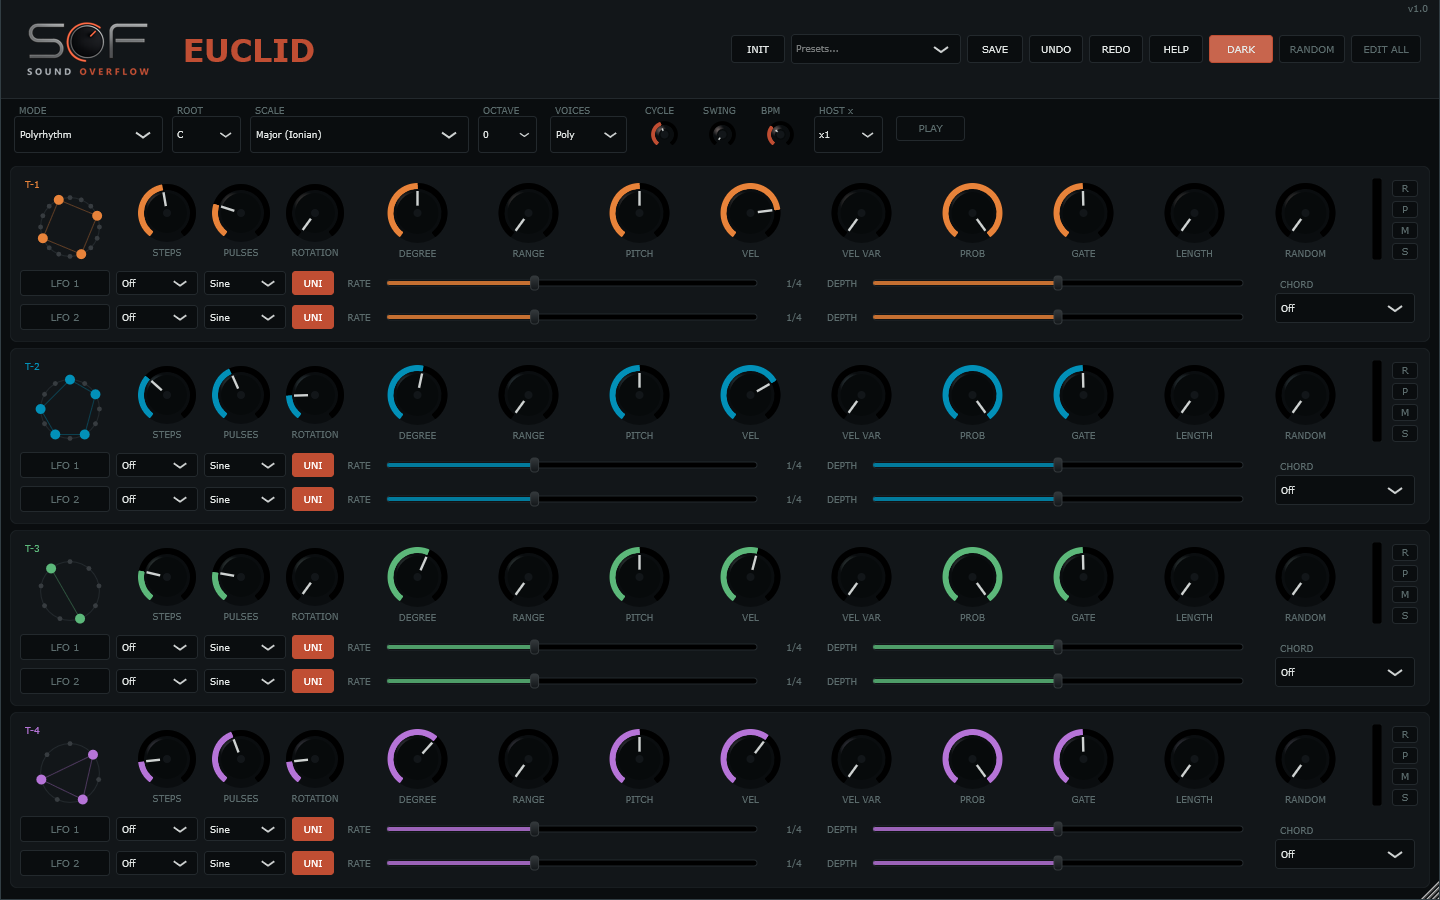This screenshot has width=1440, height=900.
Task: Open the Presets dropdown
Action: tap(876, 49)
